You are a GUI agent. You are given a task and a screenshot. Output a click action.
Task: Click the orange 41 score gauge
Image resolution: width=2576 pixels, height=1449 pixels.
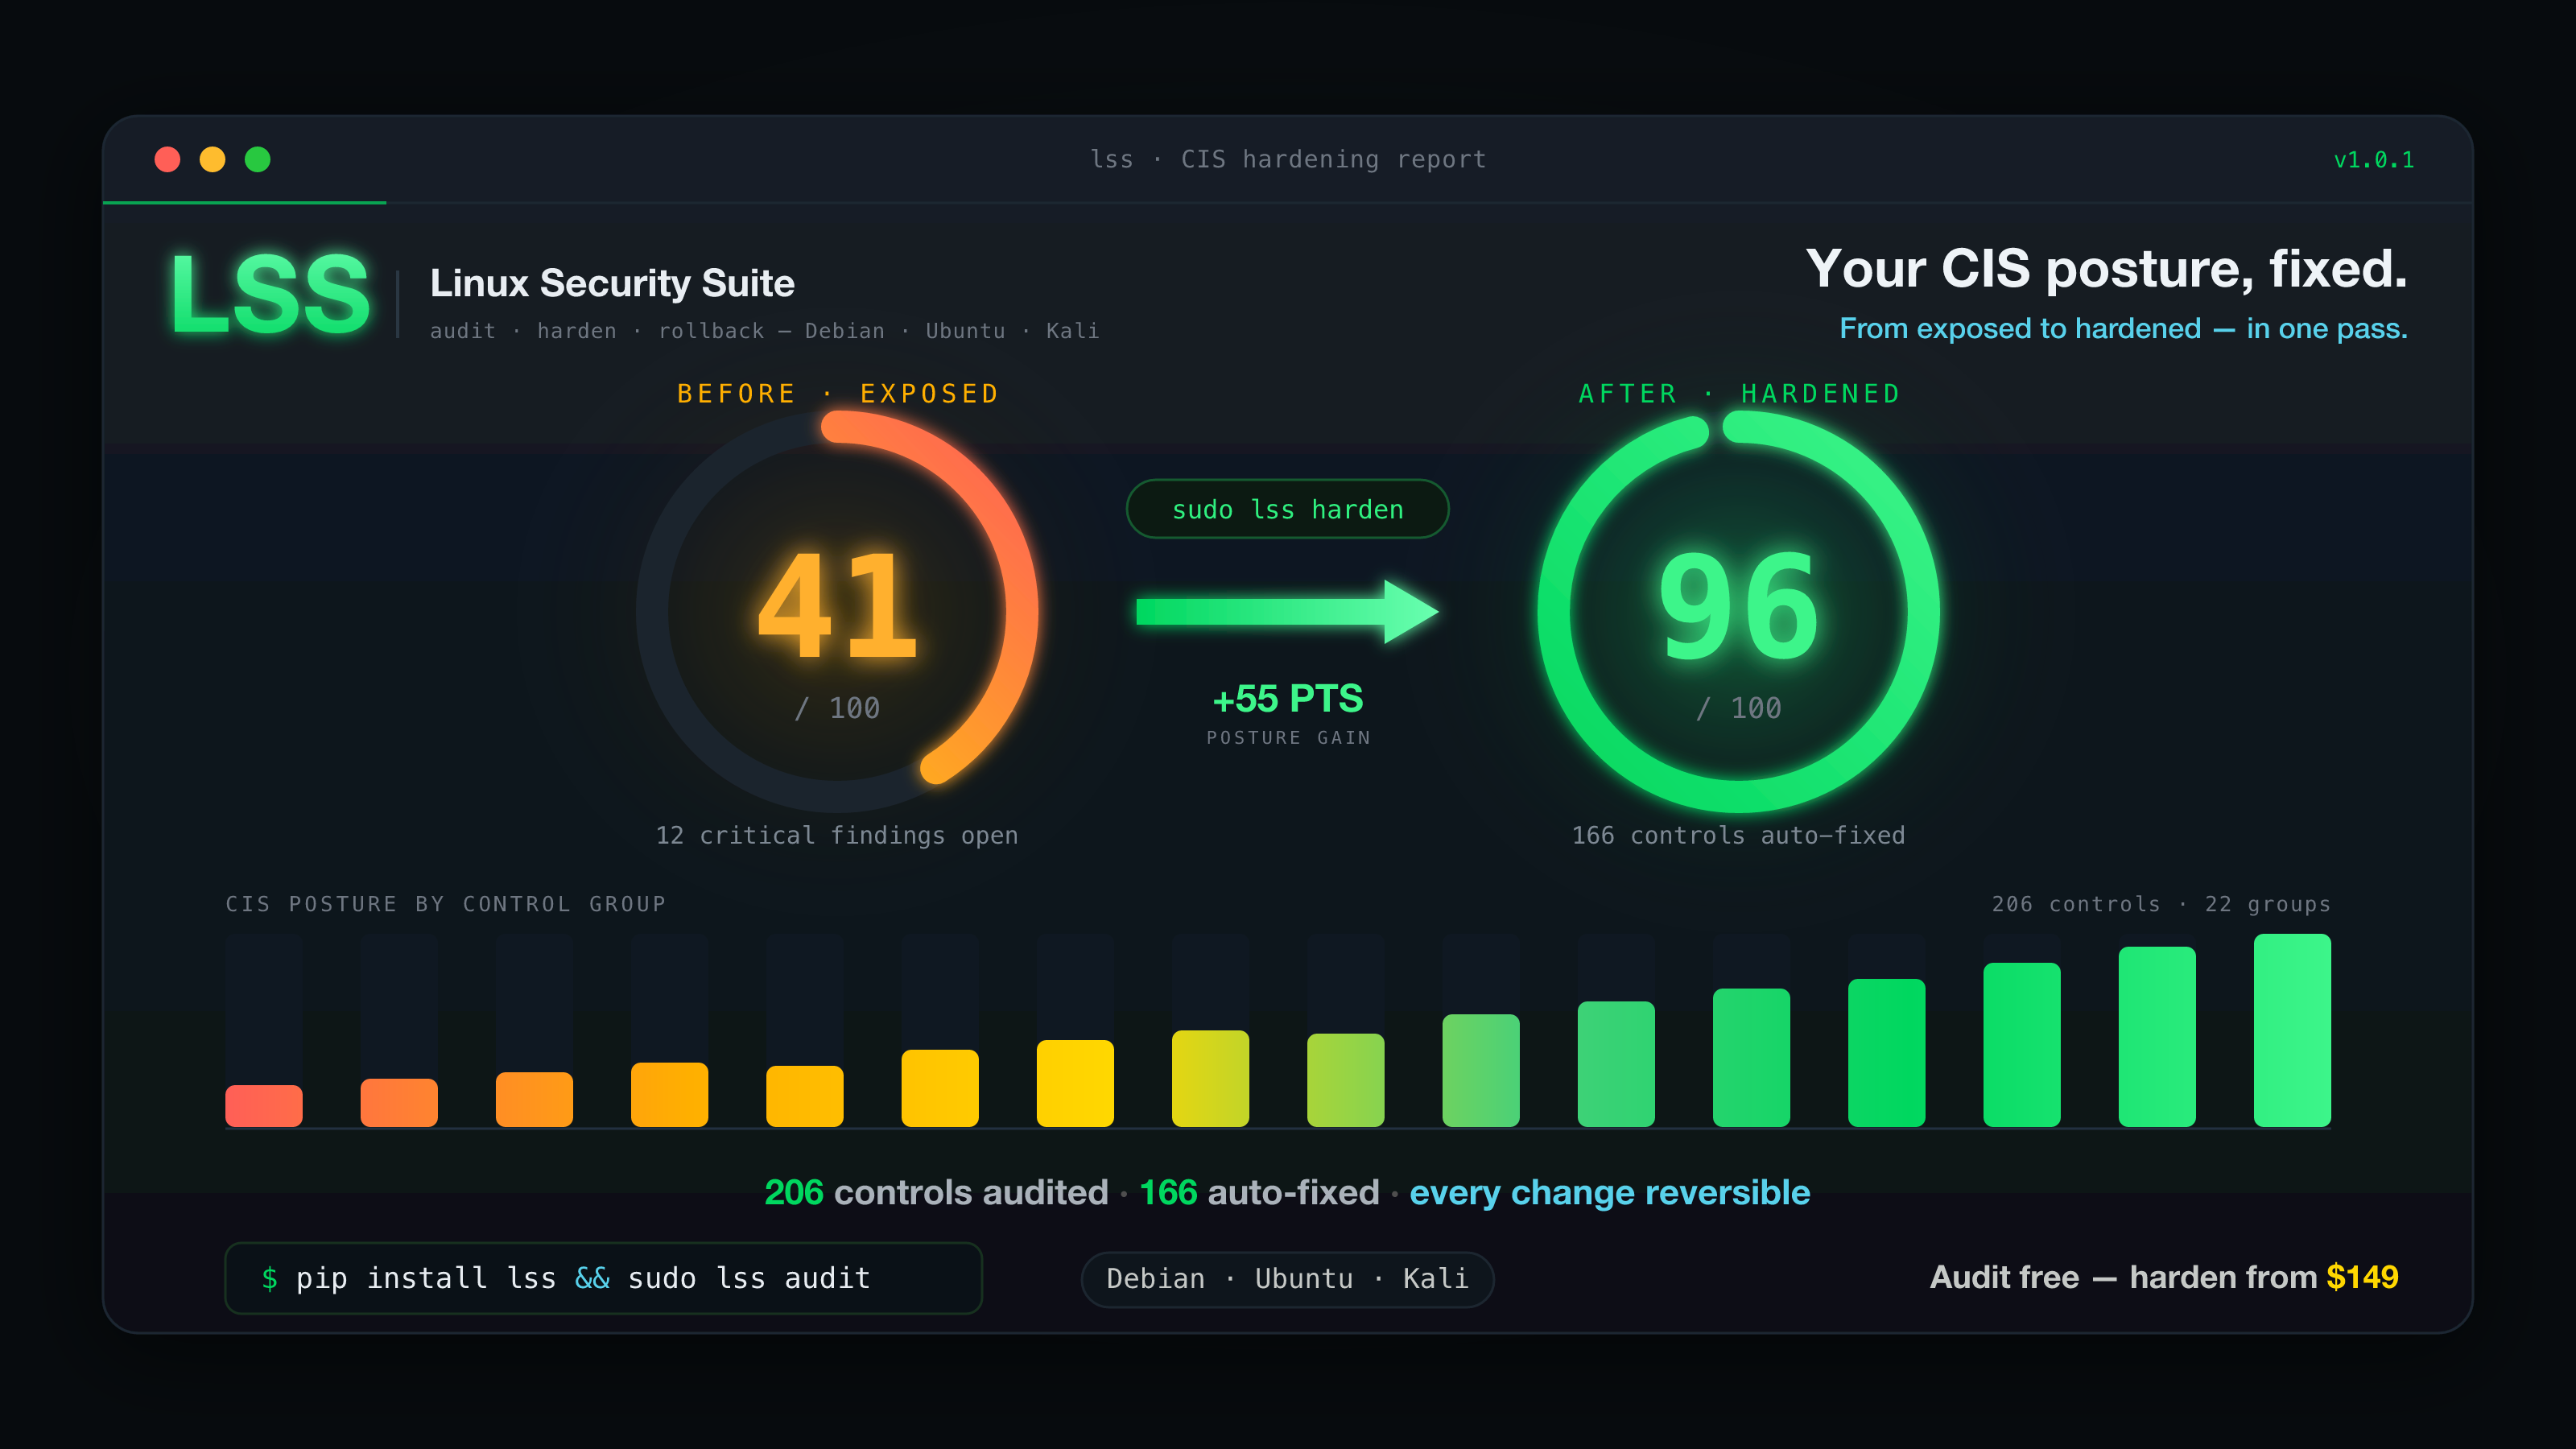click(x=837, y=611)
